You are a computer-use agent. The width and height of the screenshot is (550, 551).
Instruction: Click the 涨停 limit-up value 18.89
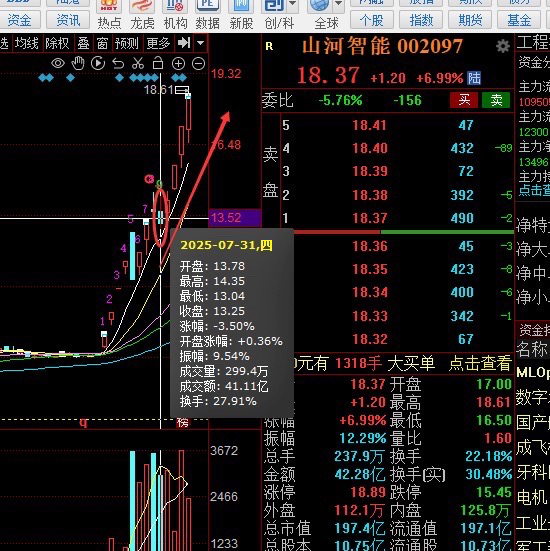pyautogui.click(x=368, y=492)
